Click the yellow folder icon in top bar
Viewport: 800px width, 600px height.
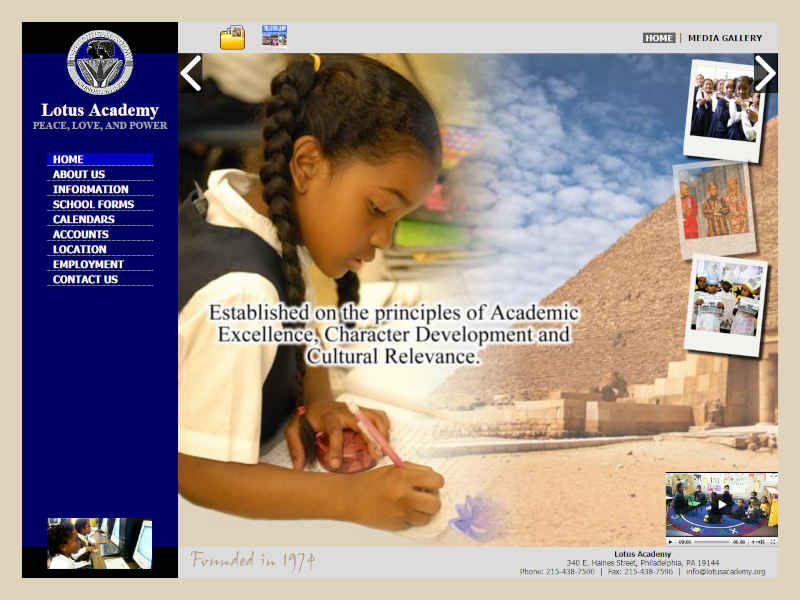tap(232, 38)
